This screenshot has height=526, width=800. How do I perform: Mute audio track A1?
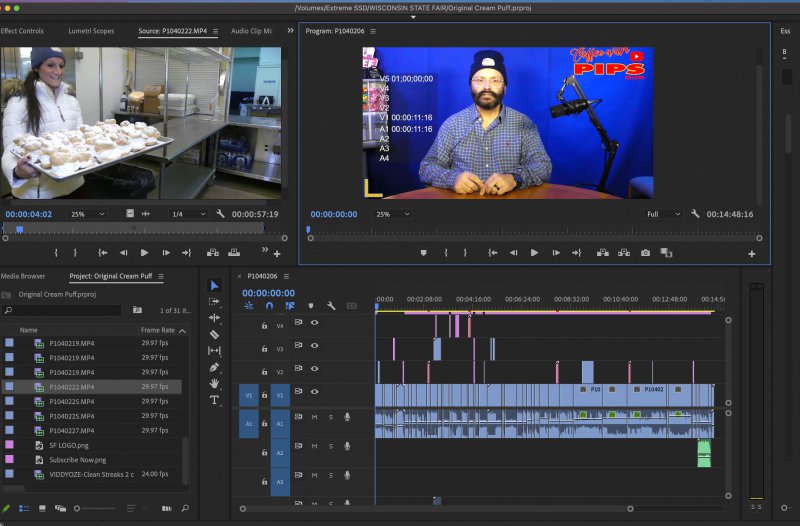coord(314,417)
